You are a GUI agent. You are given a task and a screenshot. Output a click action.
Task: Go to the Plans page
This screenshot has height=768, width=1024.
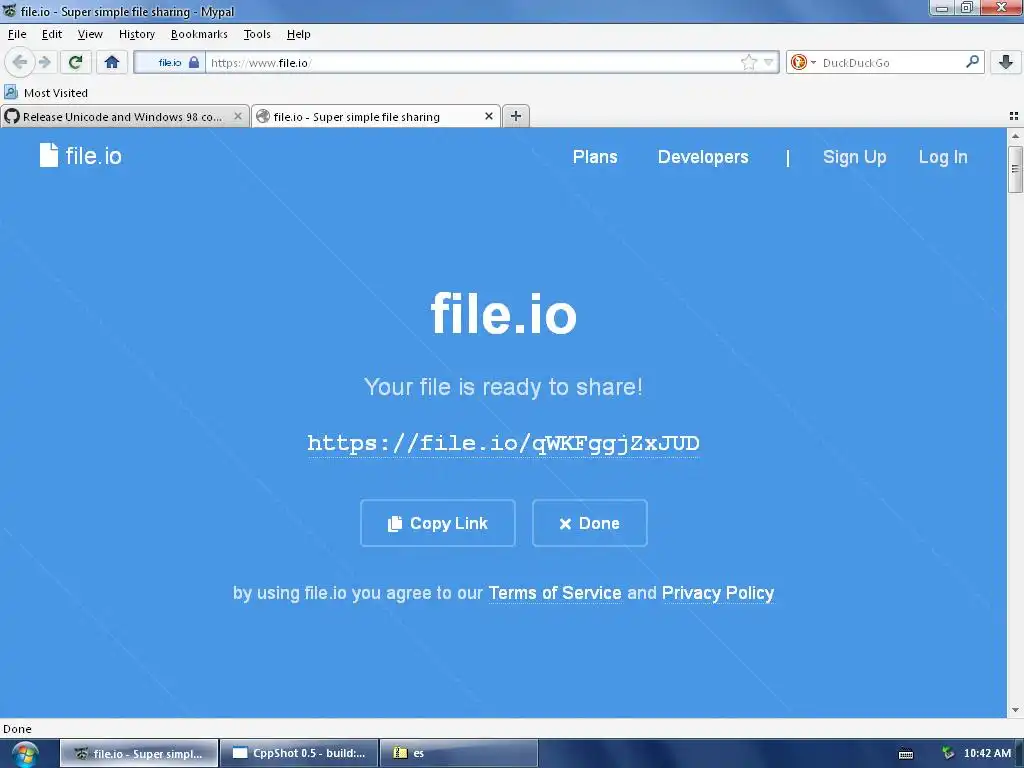click(x=595, y=157)
